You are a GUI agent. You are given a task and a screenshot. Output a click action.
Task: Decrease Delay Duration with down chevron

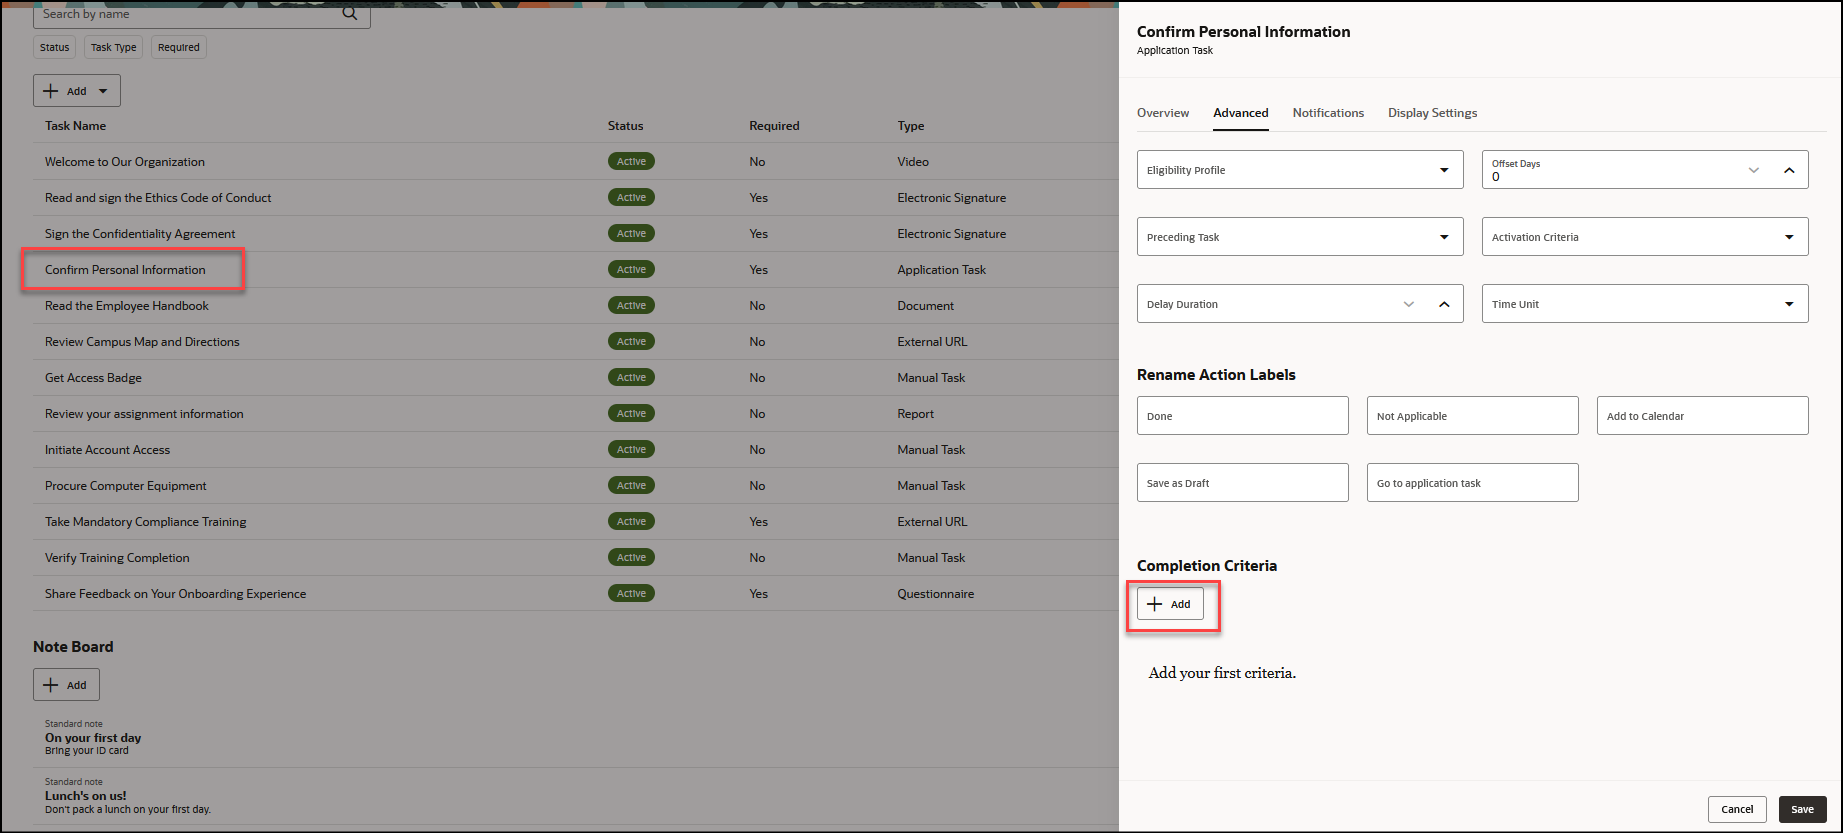click(x=1408, y=304)
